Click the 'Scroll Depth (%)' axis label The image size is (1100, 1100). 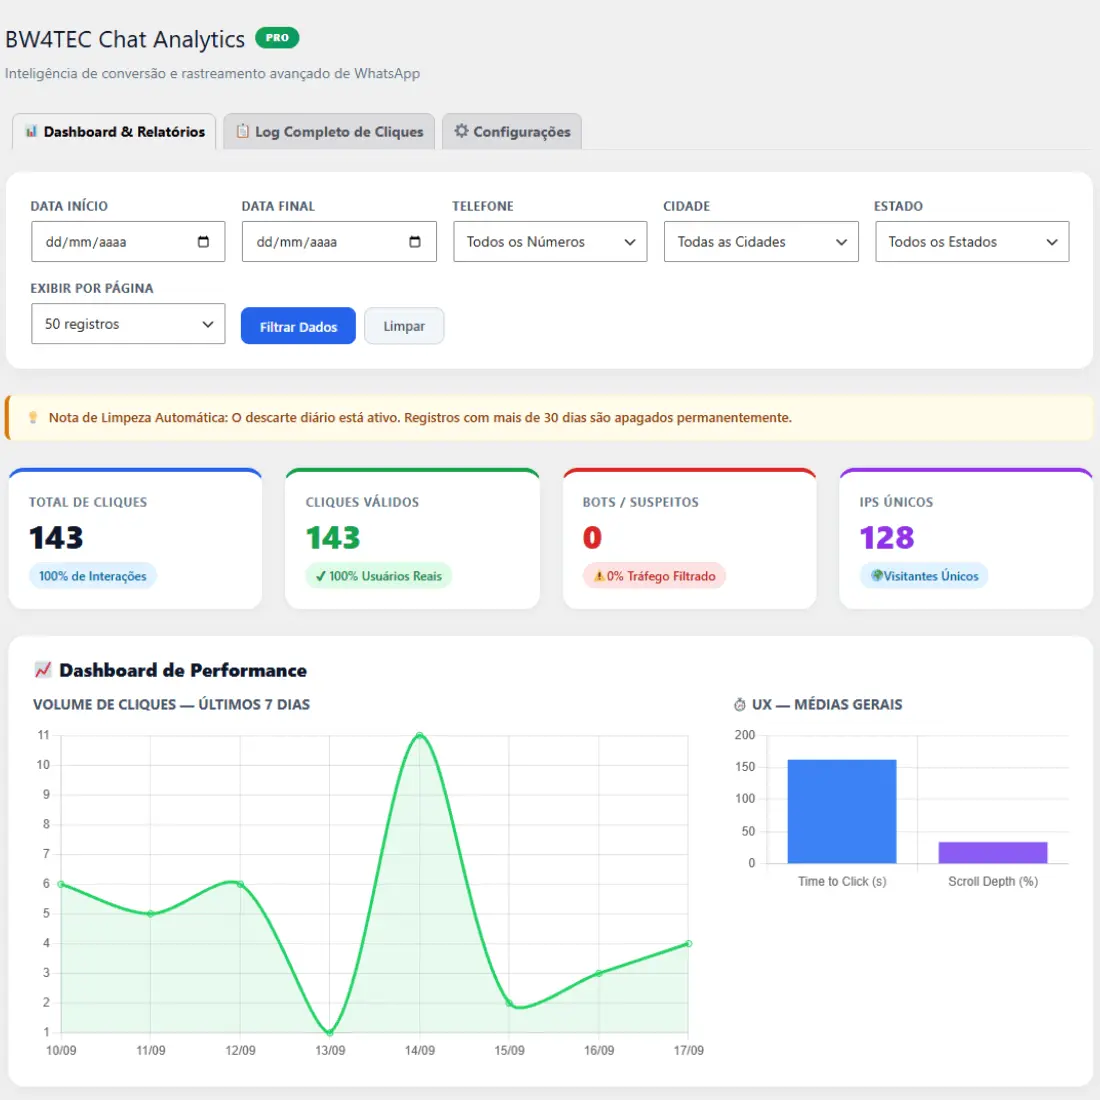993,882
